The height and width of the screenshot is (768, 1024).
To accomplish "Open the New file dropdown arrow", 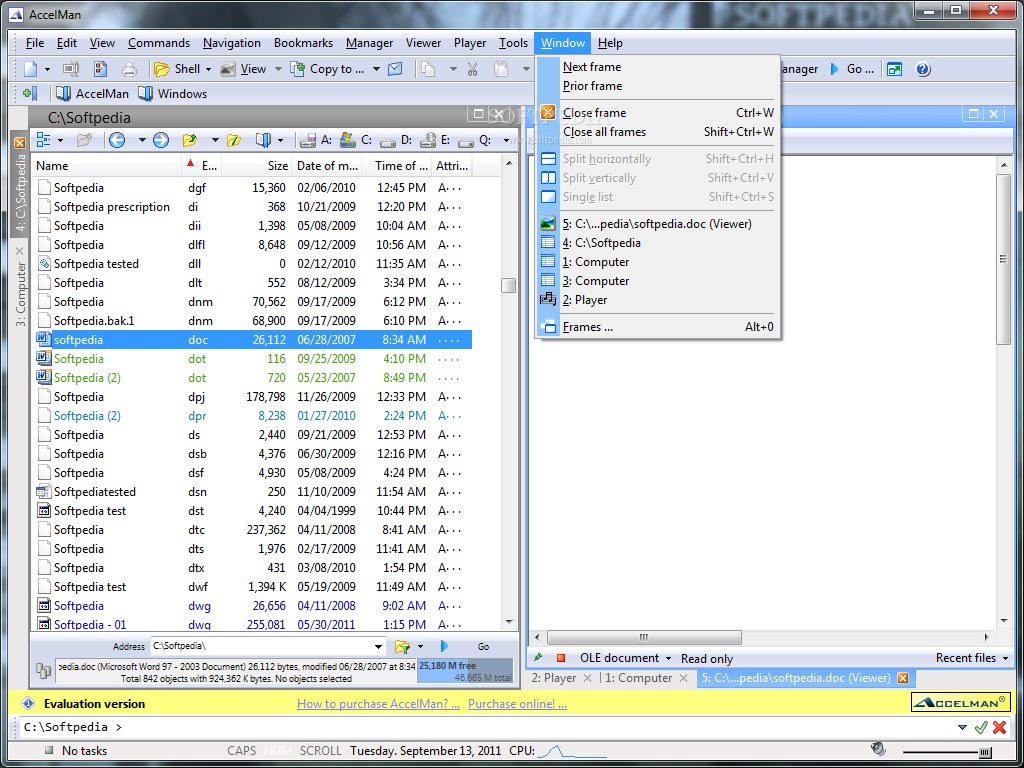I will click(x=47, y=69).
